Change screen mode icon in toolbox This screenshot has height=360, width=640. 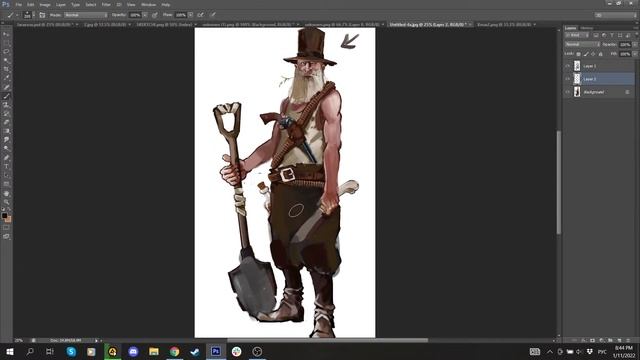pos(6,236)
